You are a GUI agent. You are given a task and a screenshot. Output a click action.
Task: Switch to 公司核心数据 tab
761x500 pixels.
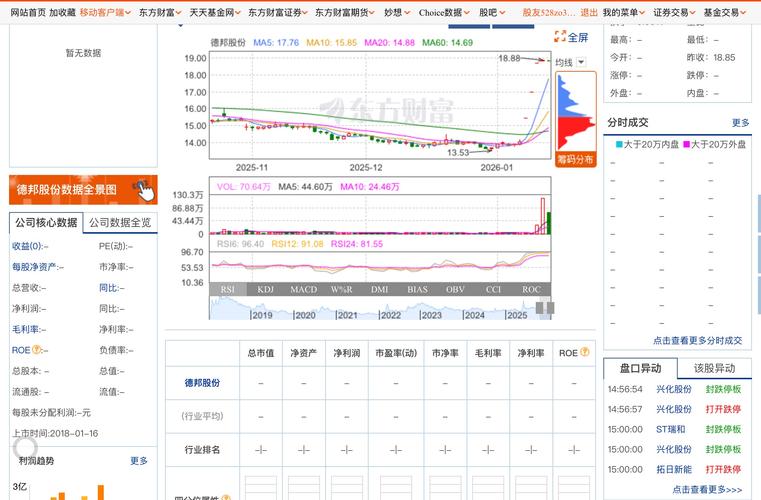46,223
